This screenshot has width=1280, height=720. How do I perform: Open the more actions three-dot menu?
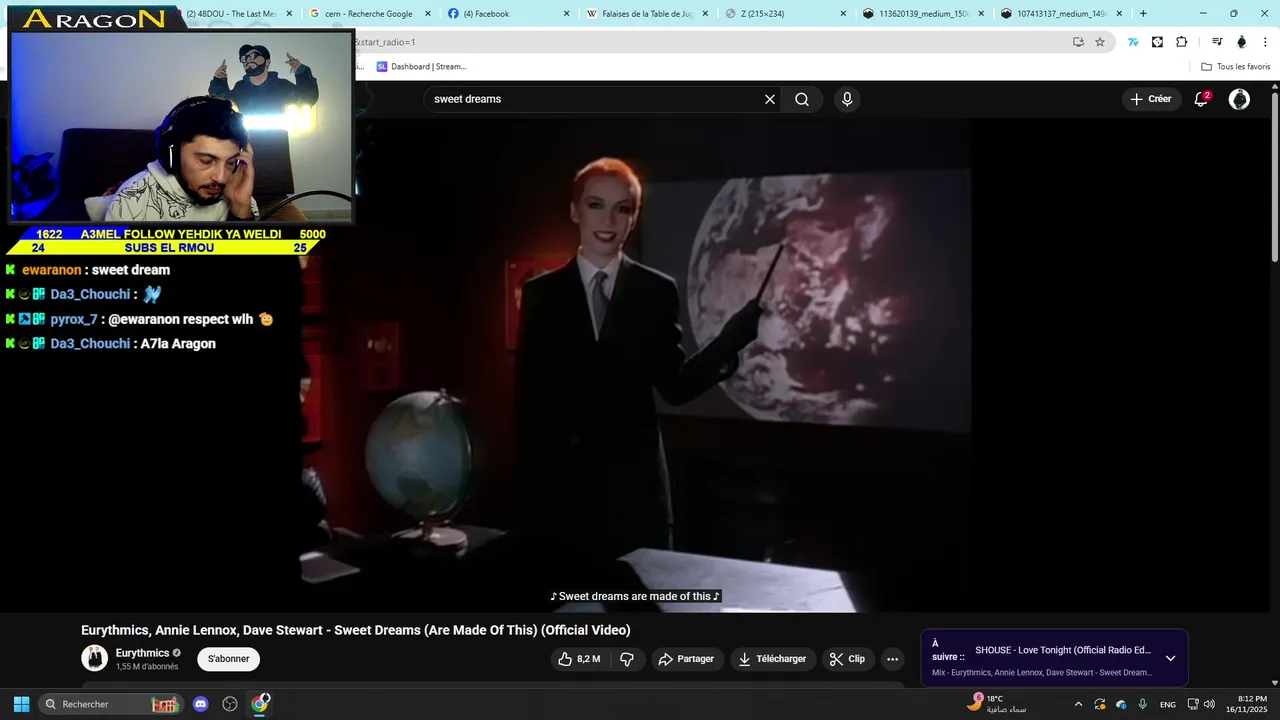click(892, 659)
